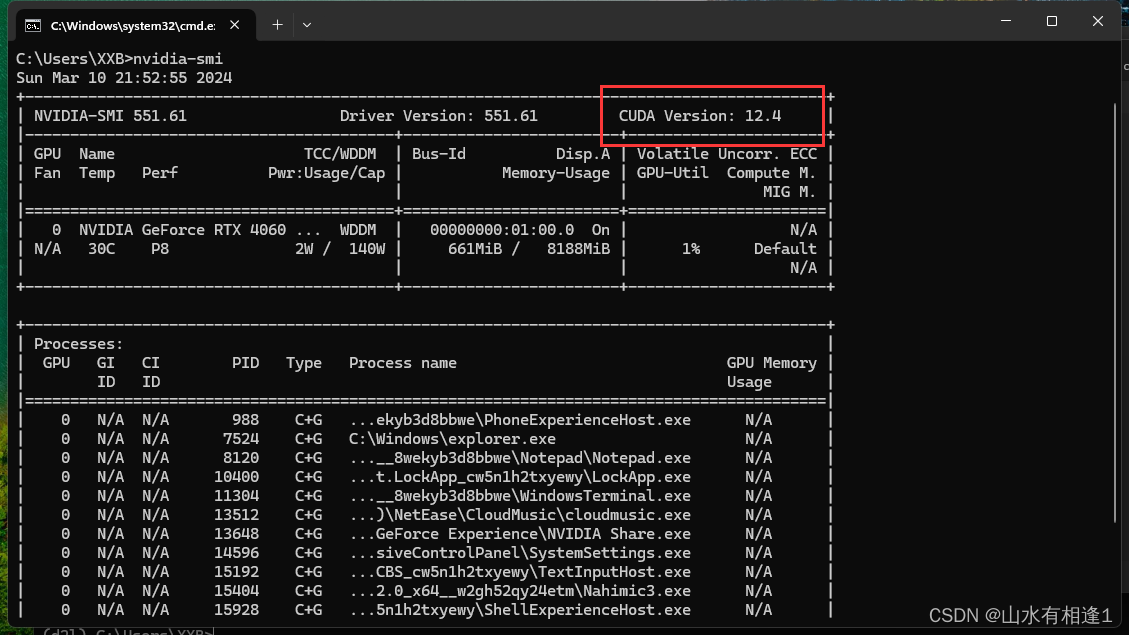
Task: Click the 'MIG M.' header label
Action: click(x=790, y=192)
